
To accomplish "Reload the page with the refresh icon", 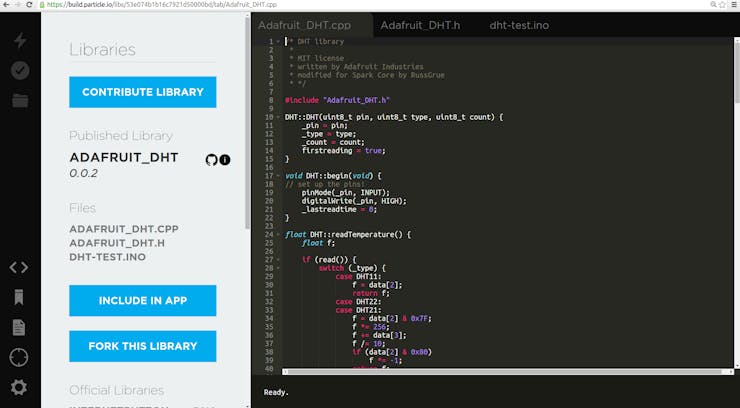I will pos(29,5).
